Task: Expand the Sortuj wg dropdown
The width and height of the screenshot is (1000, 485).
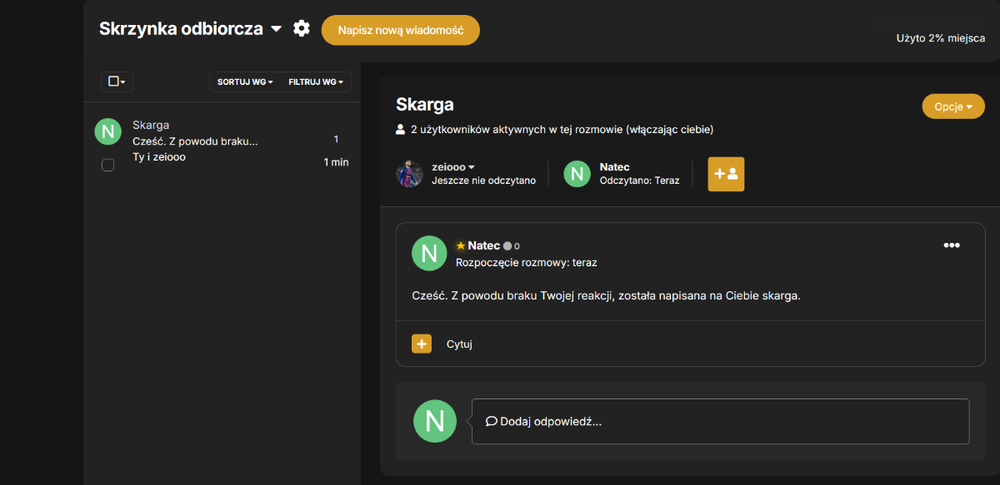Action: 245,82
